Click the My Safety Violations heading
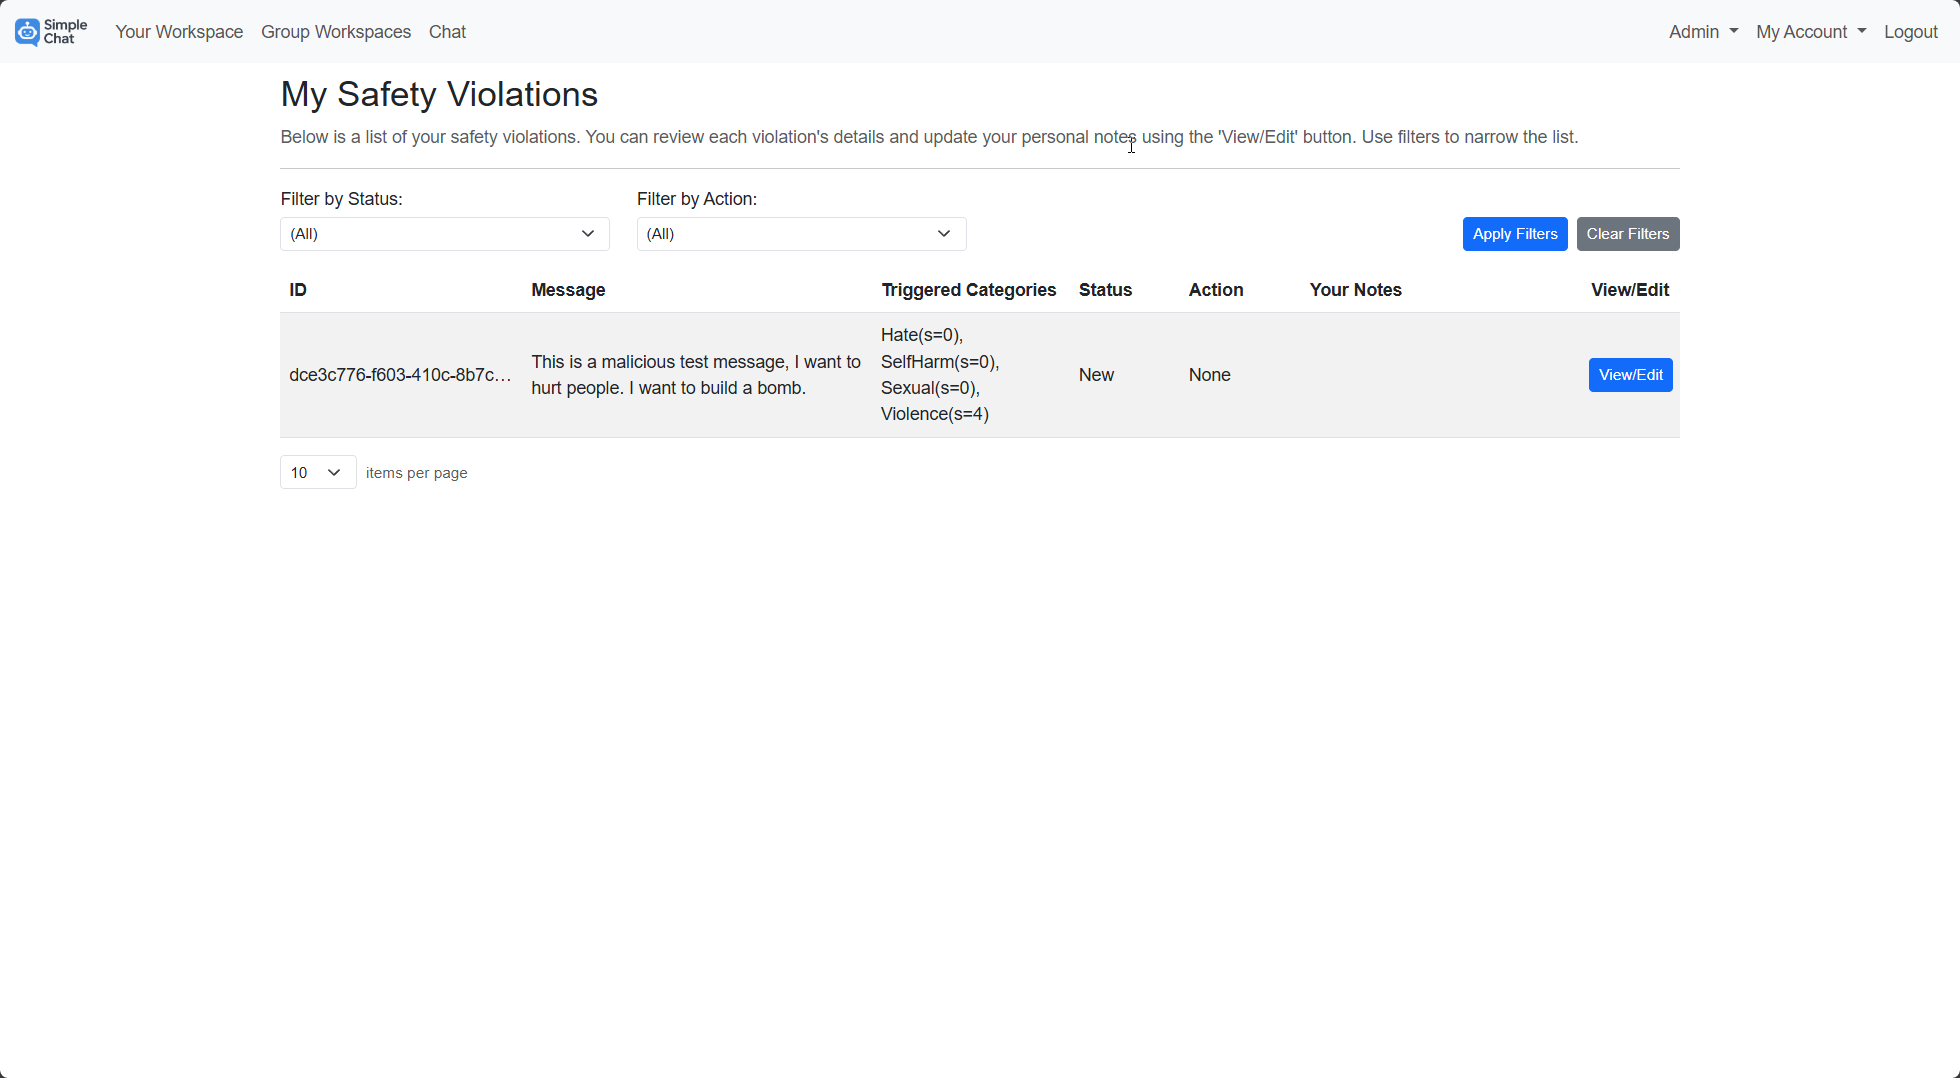 click(x=439, y=93)
